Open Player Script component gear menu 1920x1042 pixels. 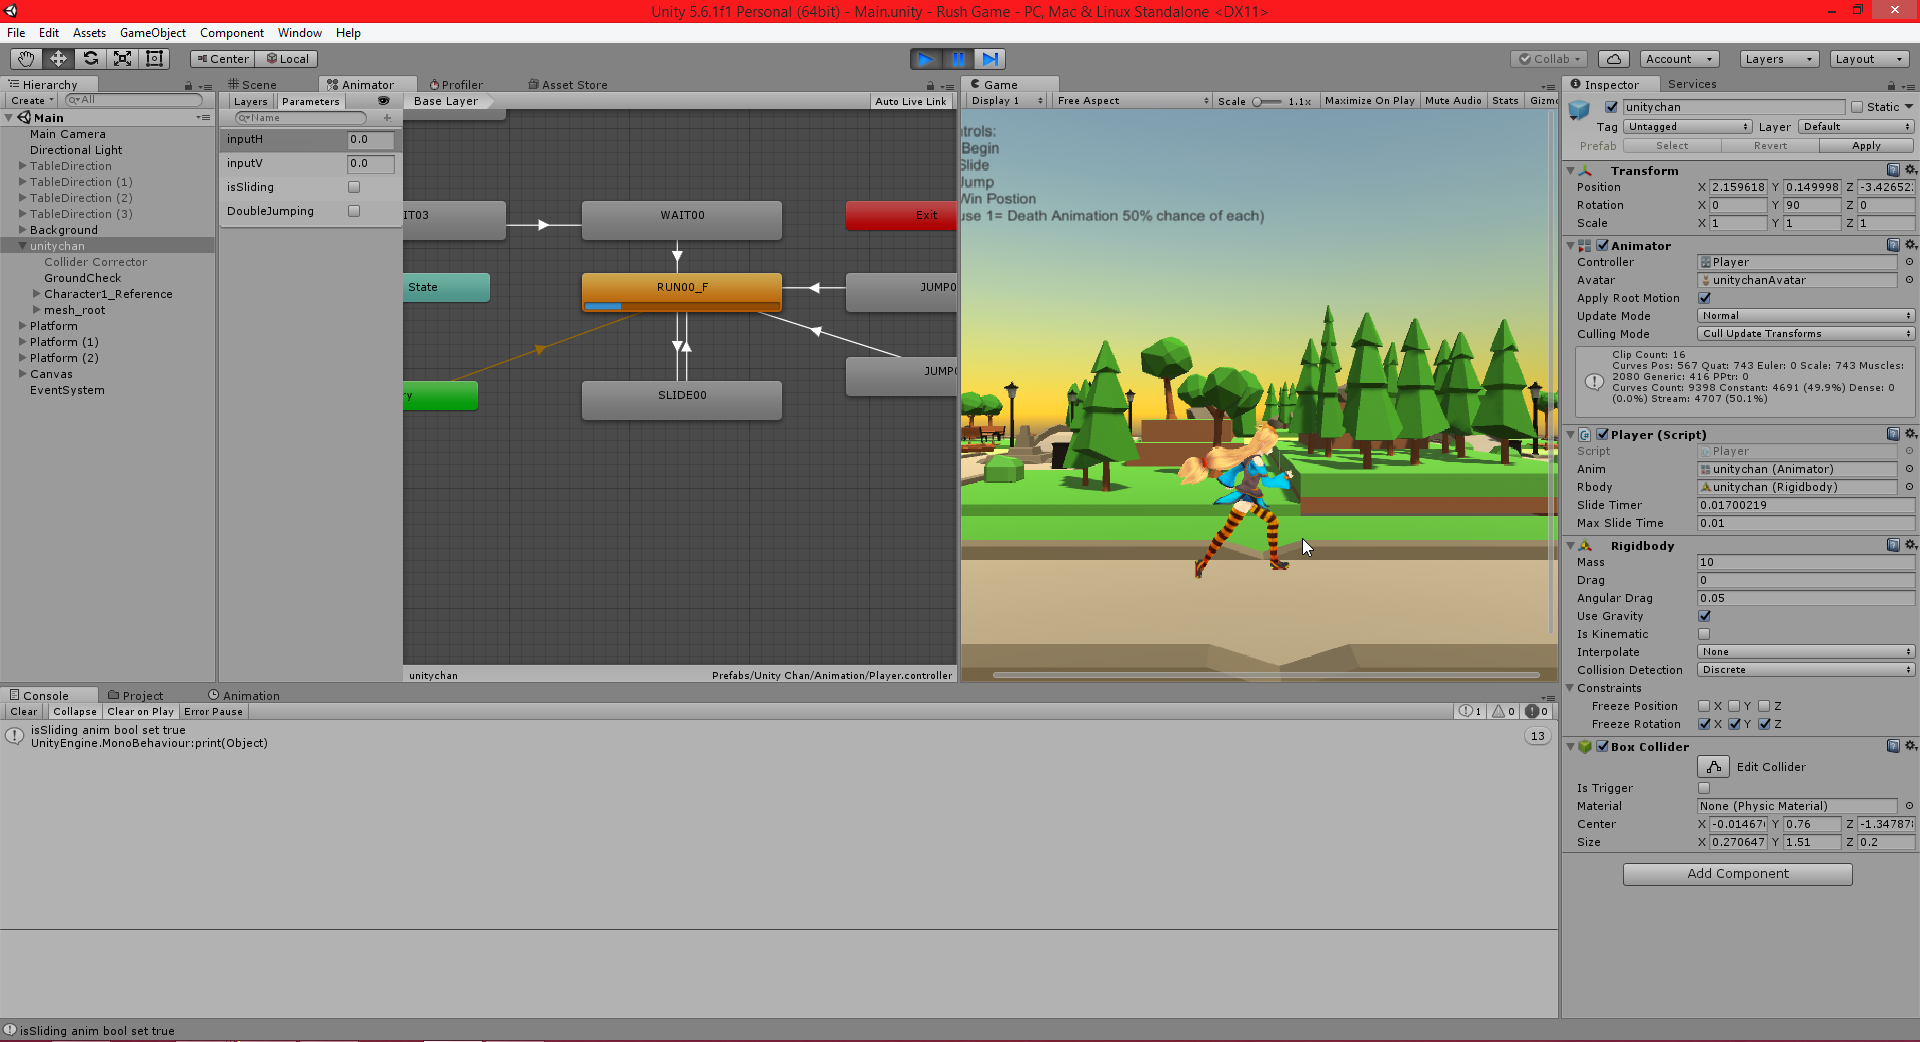1910,434
